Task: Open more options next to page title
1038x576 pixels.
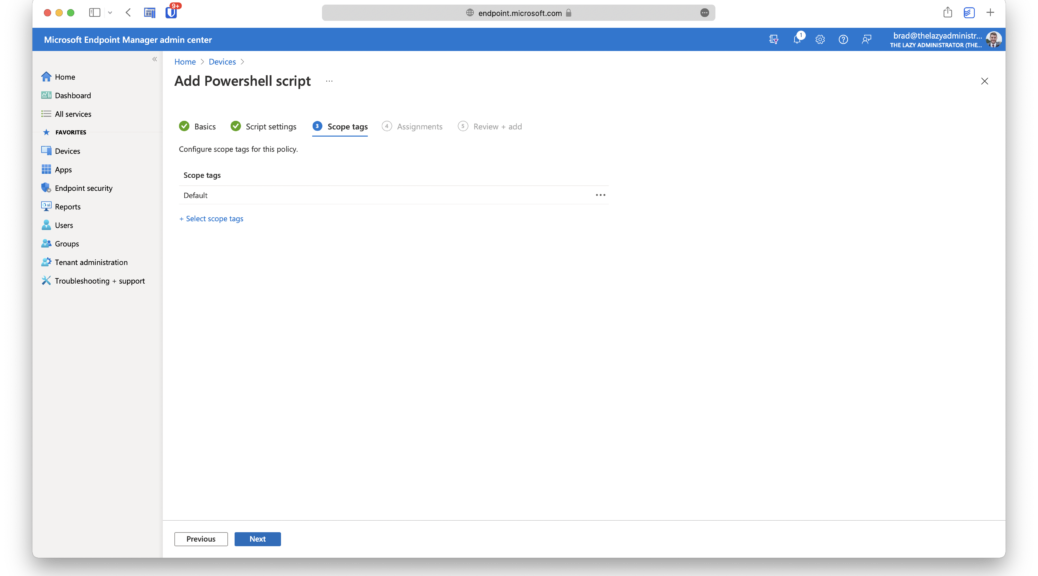Action: [x=329, y=81]
